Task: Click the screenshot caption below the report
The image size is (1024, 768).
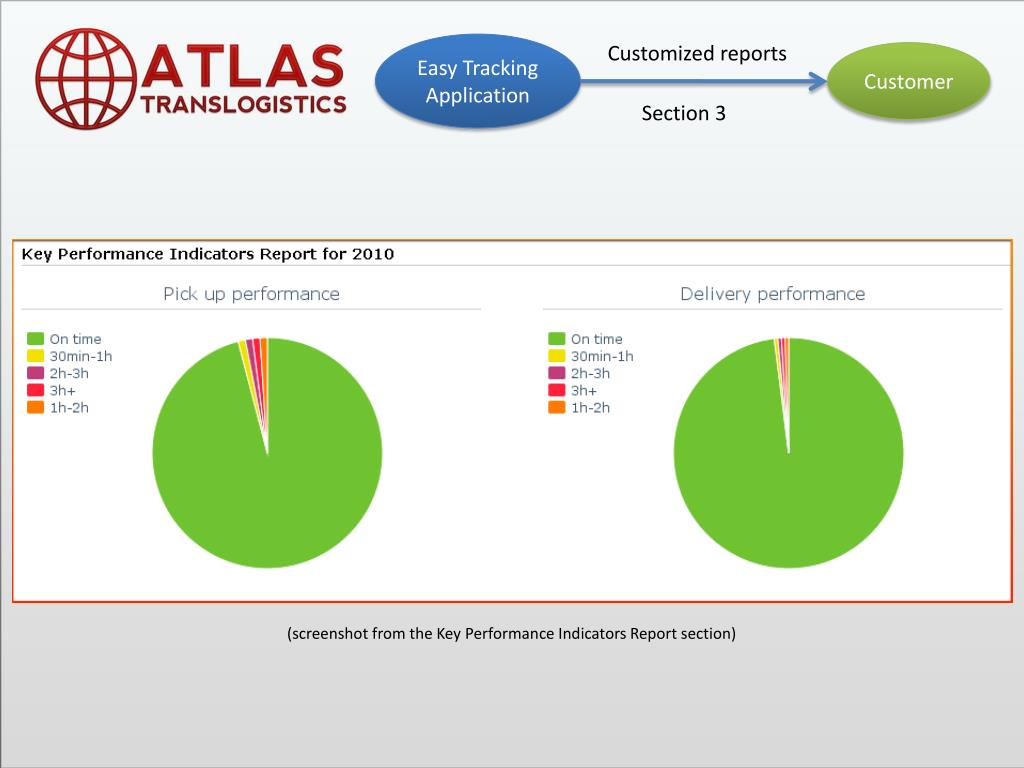Action: (x=511, y=633)
